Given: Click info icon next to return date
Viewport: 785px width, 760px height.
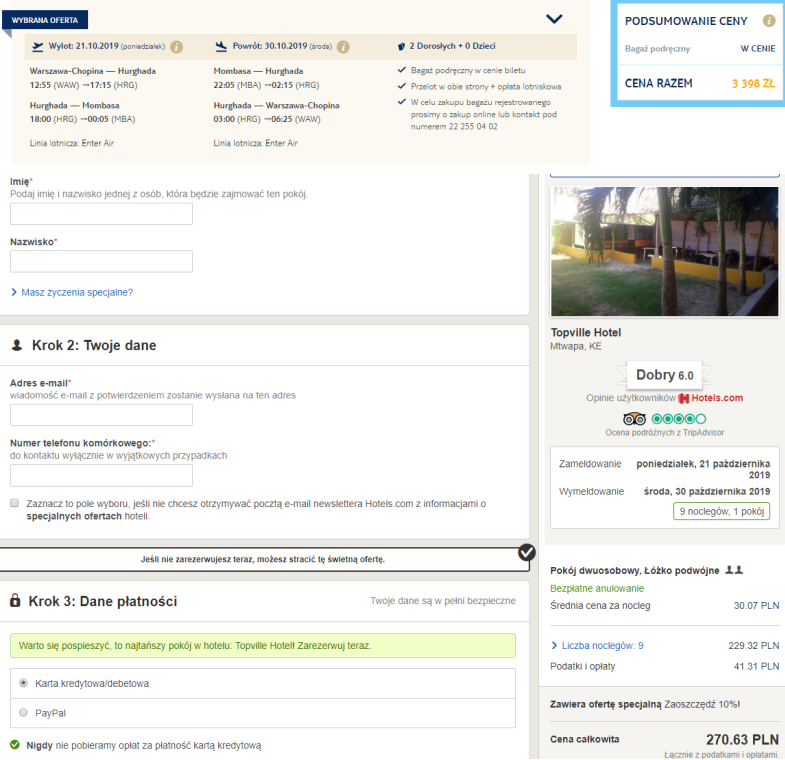Looking at the screenshot, I should pos(343,46).
